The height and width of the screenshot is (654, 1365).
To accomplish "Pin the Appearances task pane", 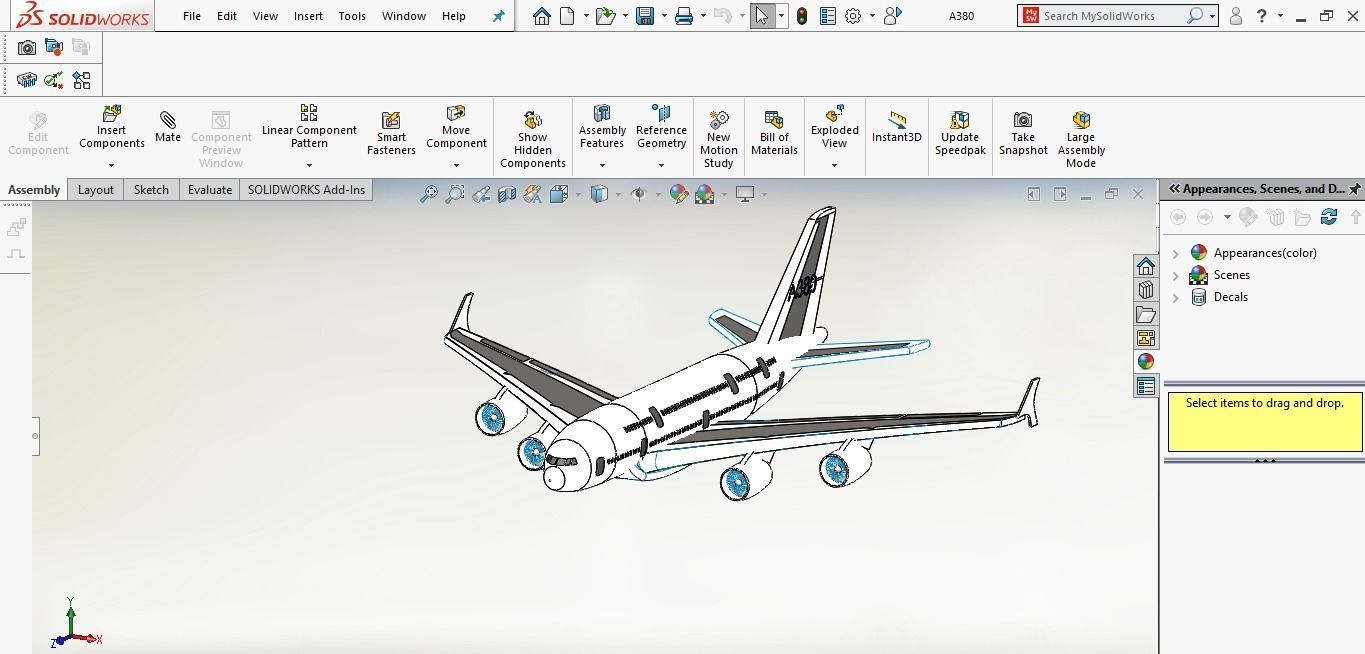I will (x=1354, y=188).
